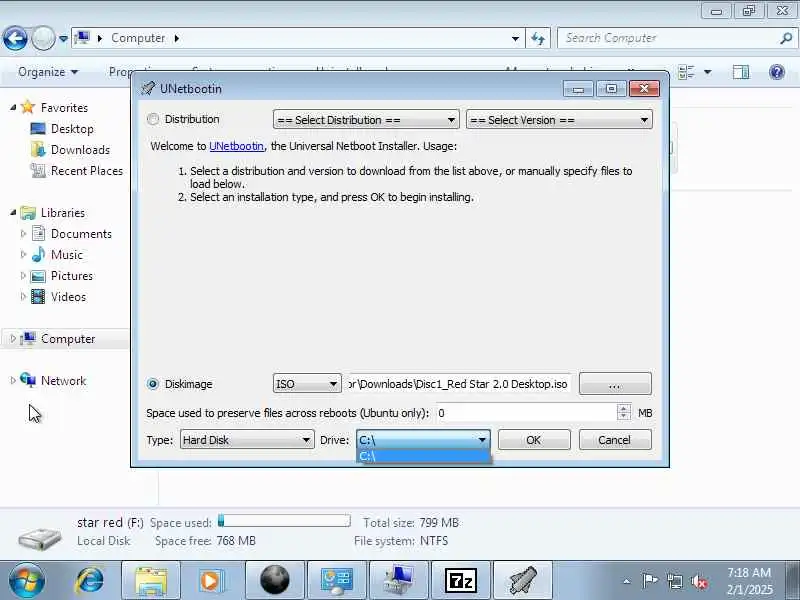Confirm with the OK button
This screenshot has width=800, height=600.
click(x=534, y=440)
